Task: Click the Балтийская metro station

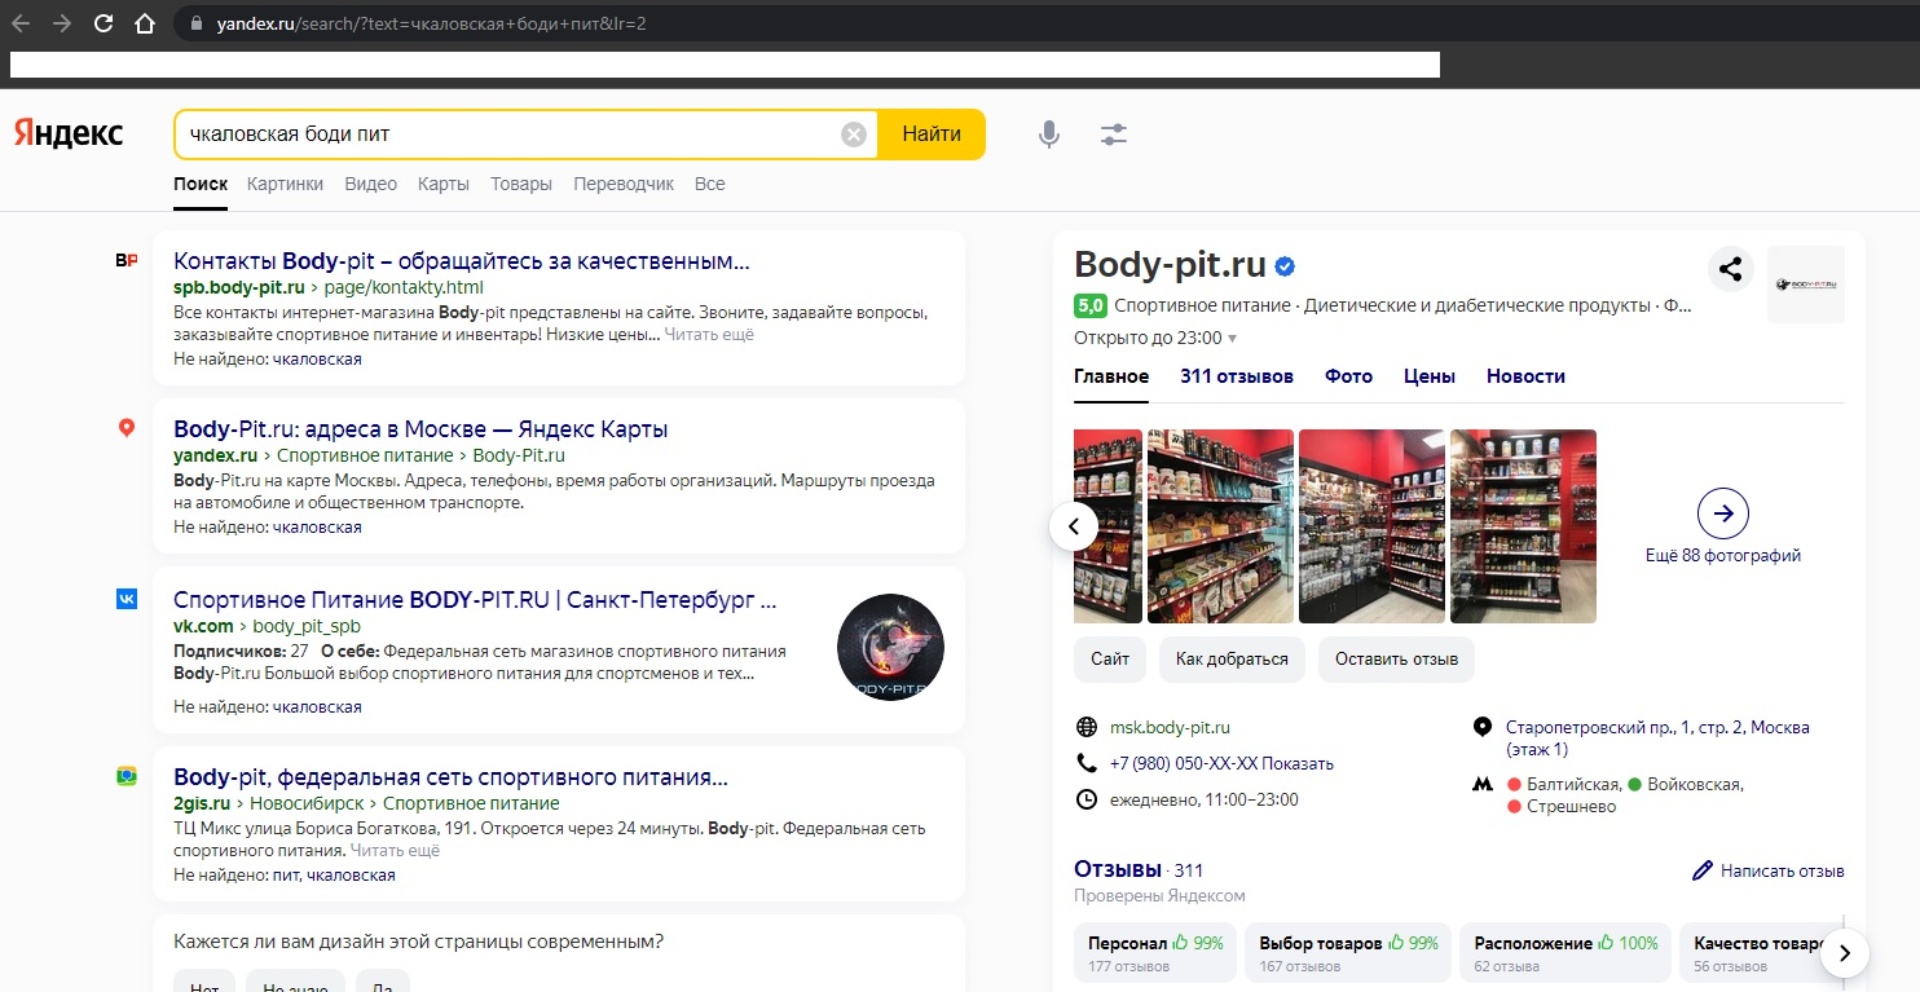Action: (1573, 785)
